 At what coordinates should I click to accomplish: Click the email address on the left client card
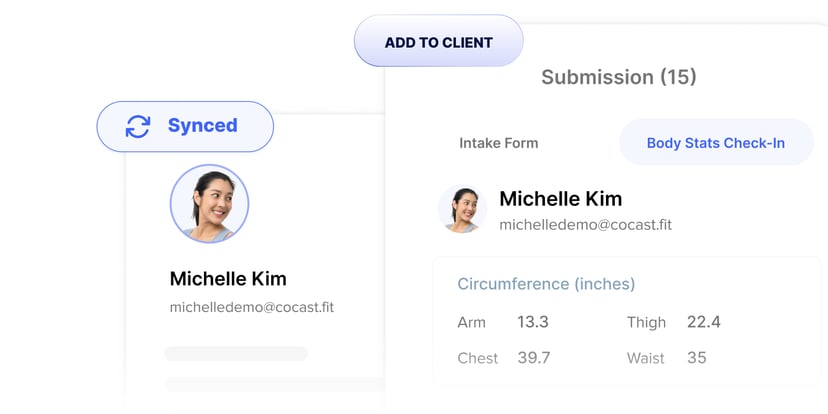[x=251, y=307]
